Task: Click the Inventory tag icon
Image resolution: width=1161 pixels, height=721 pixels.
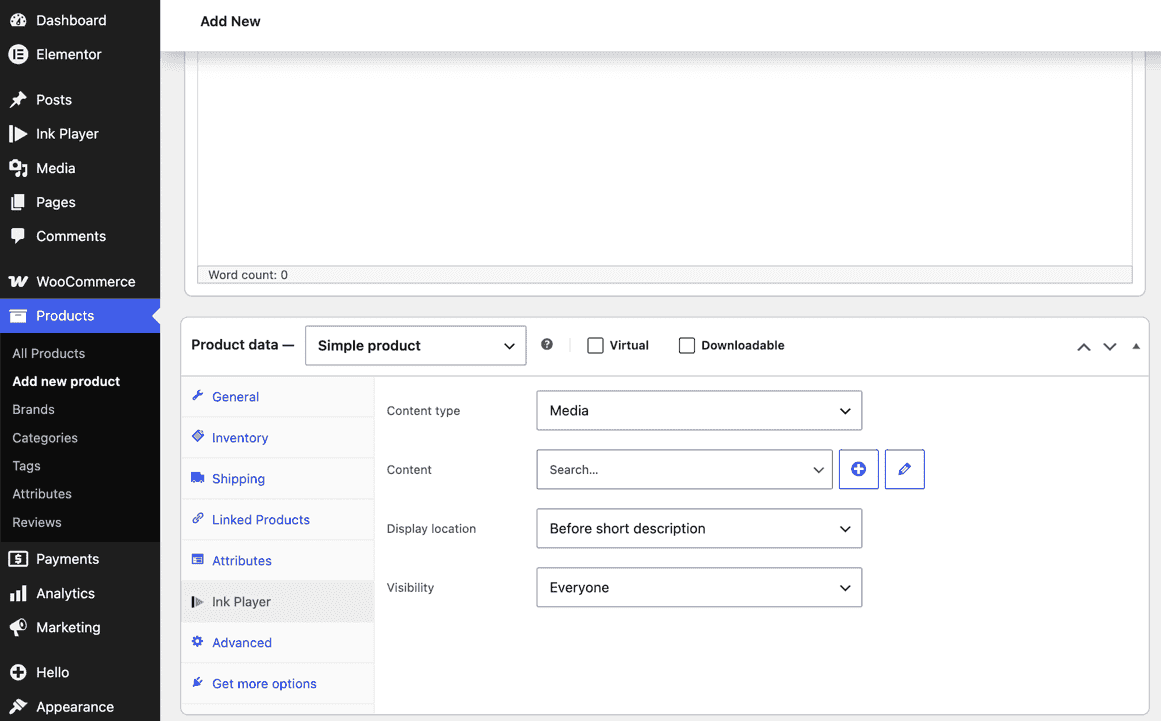Action: click(198, 436)
